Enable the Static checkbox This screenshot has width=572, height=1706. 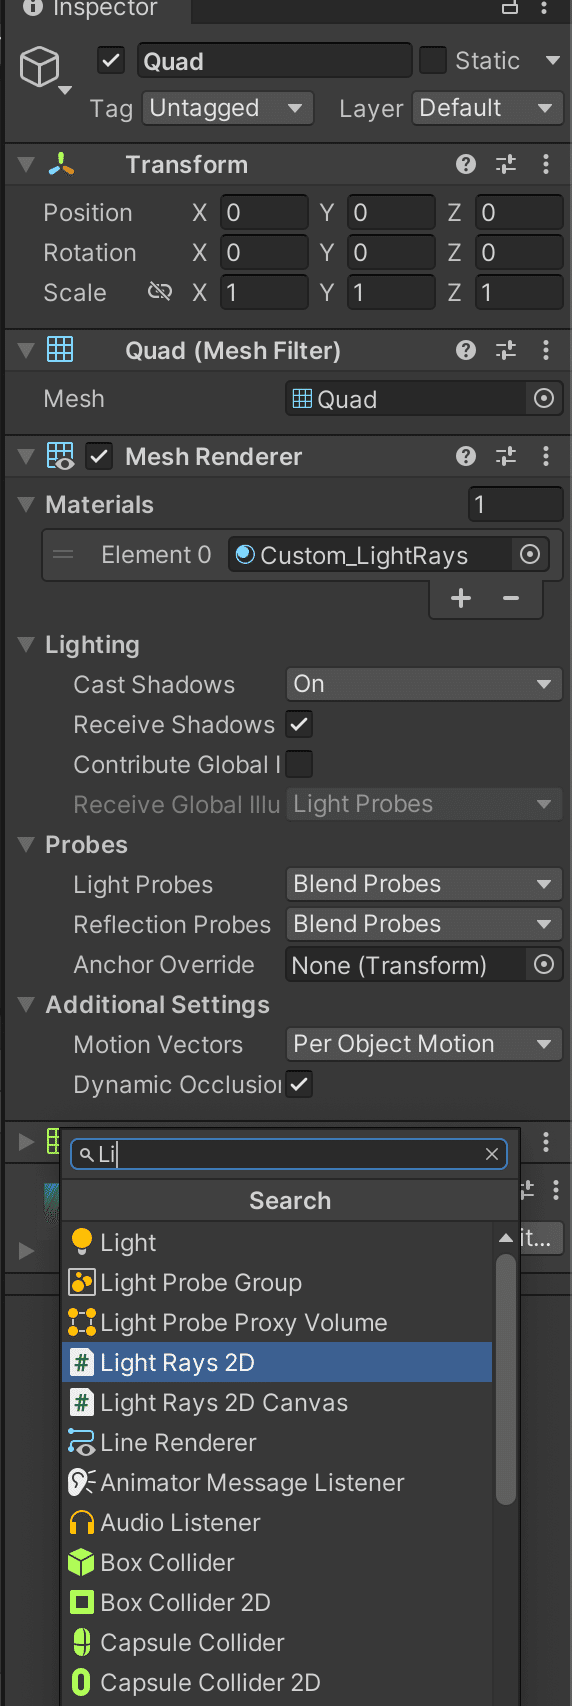coord(433,60)
